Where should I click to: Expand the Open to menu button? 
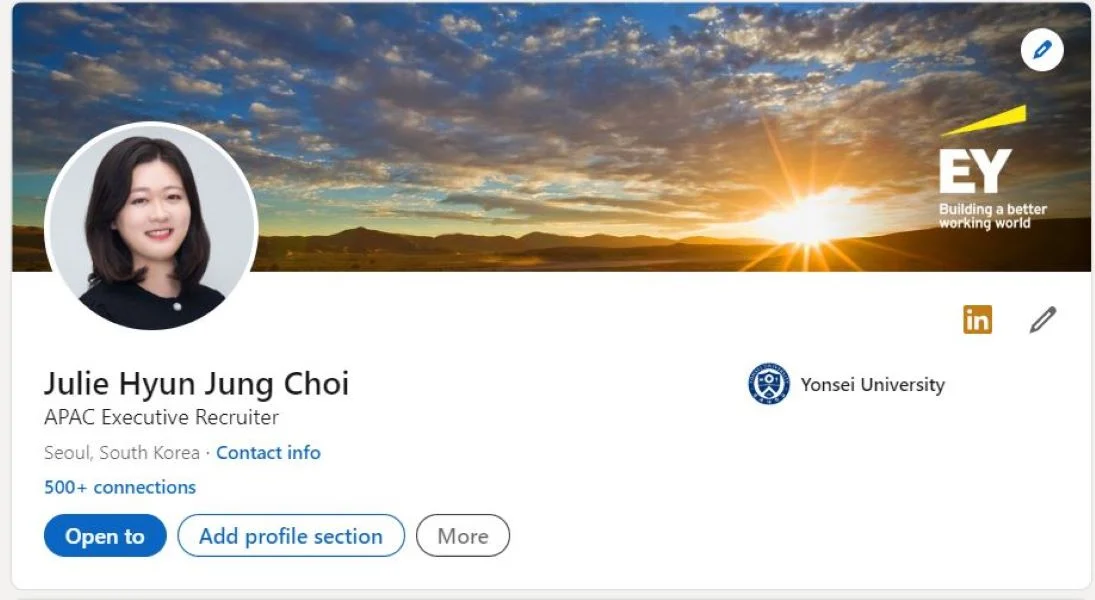click(105, 536)
